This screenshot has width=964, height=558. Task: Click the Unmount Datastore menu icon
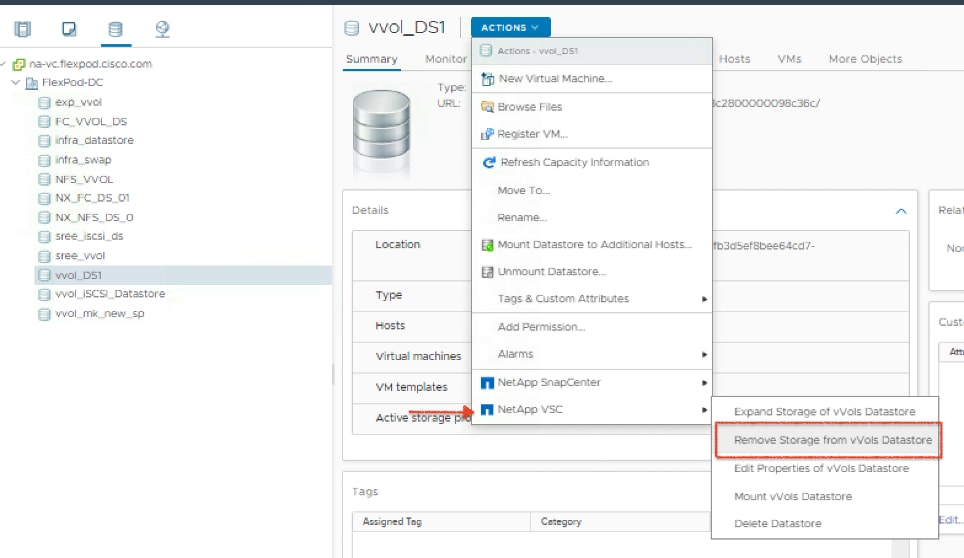[488, 272]
